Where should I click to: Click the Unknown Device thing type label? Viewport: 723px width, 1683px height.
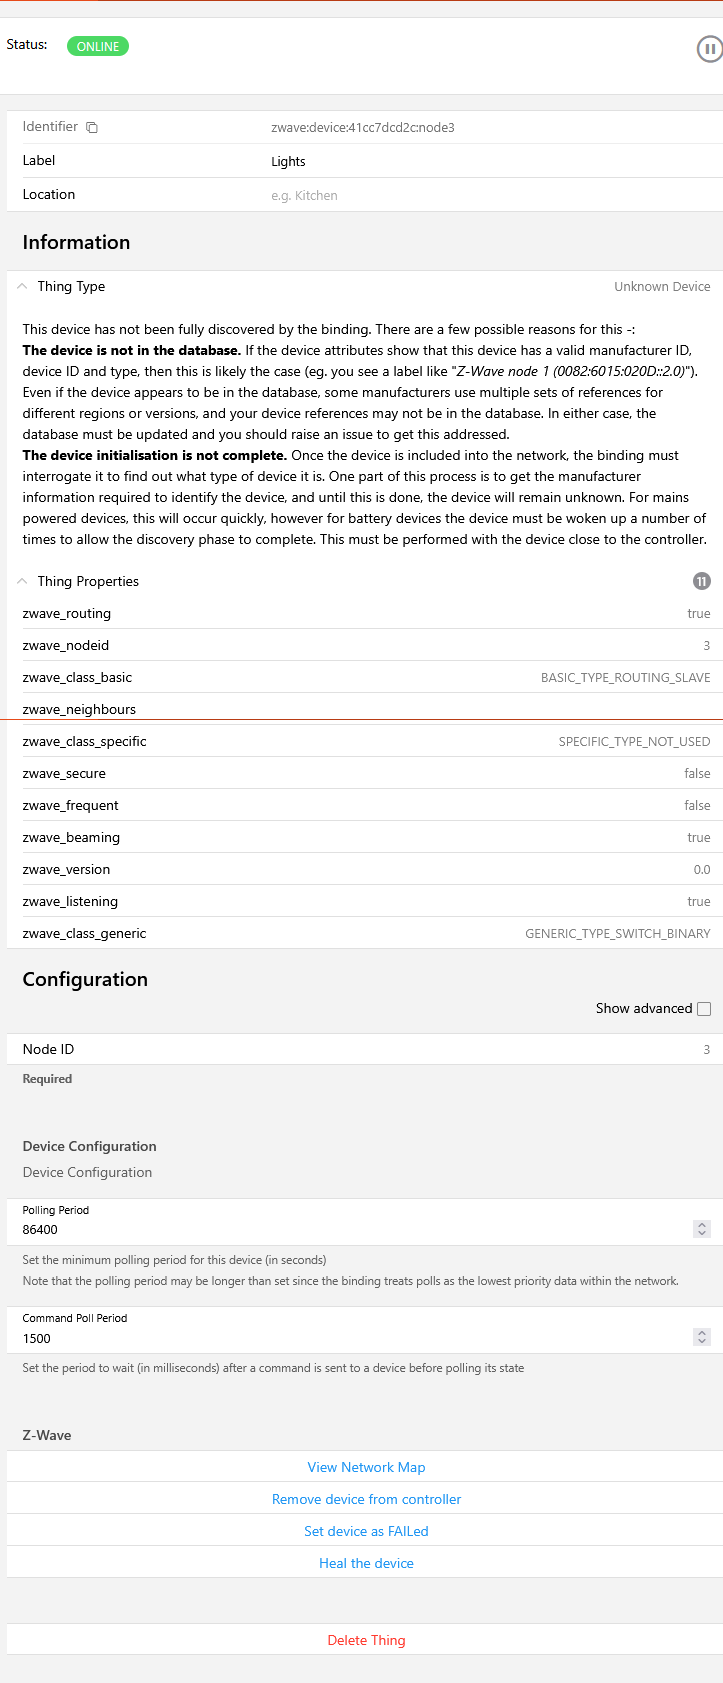[x=662, y=286]
